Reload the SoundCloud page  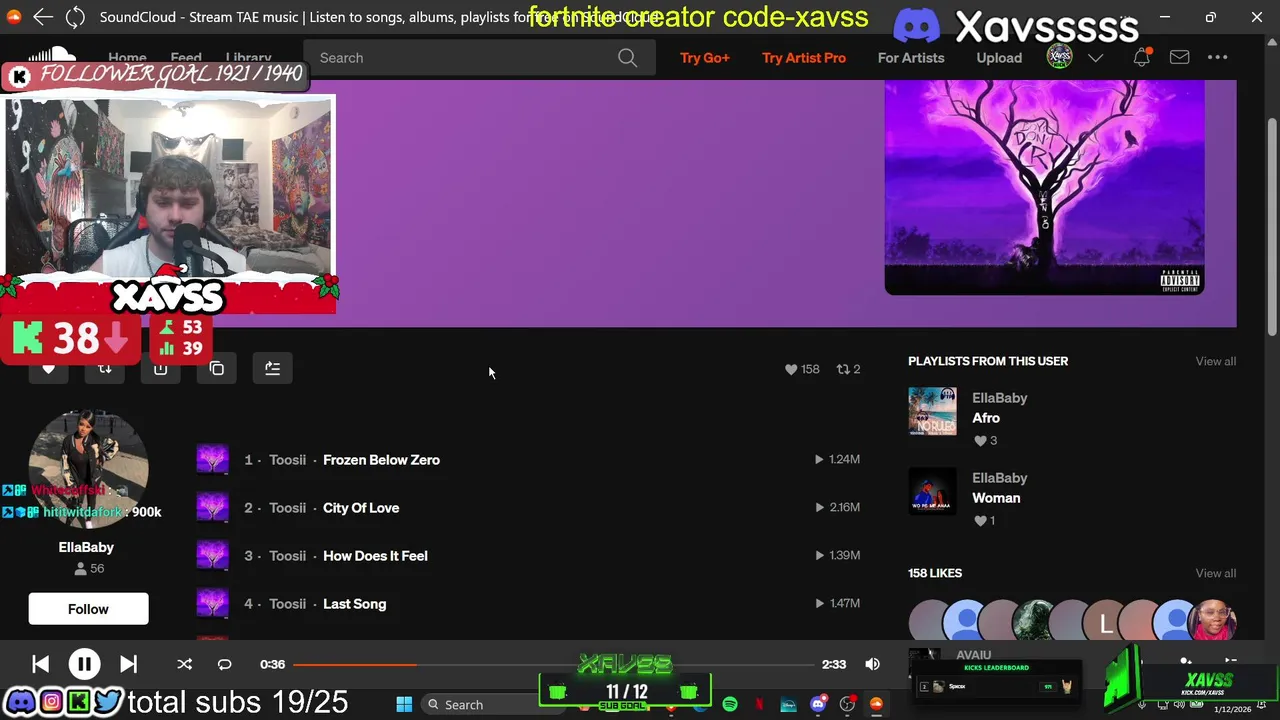pyautogui.click(x=75, y=17)
